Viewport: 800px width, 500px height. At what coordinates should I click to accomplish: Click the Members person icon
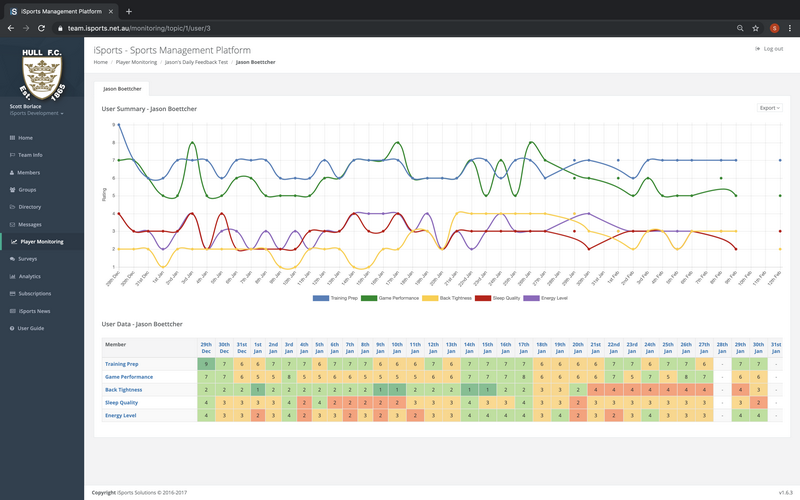[x=12, y=172]
